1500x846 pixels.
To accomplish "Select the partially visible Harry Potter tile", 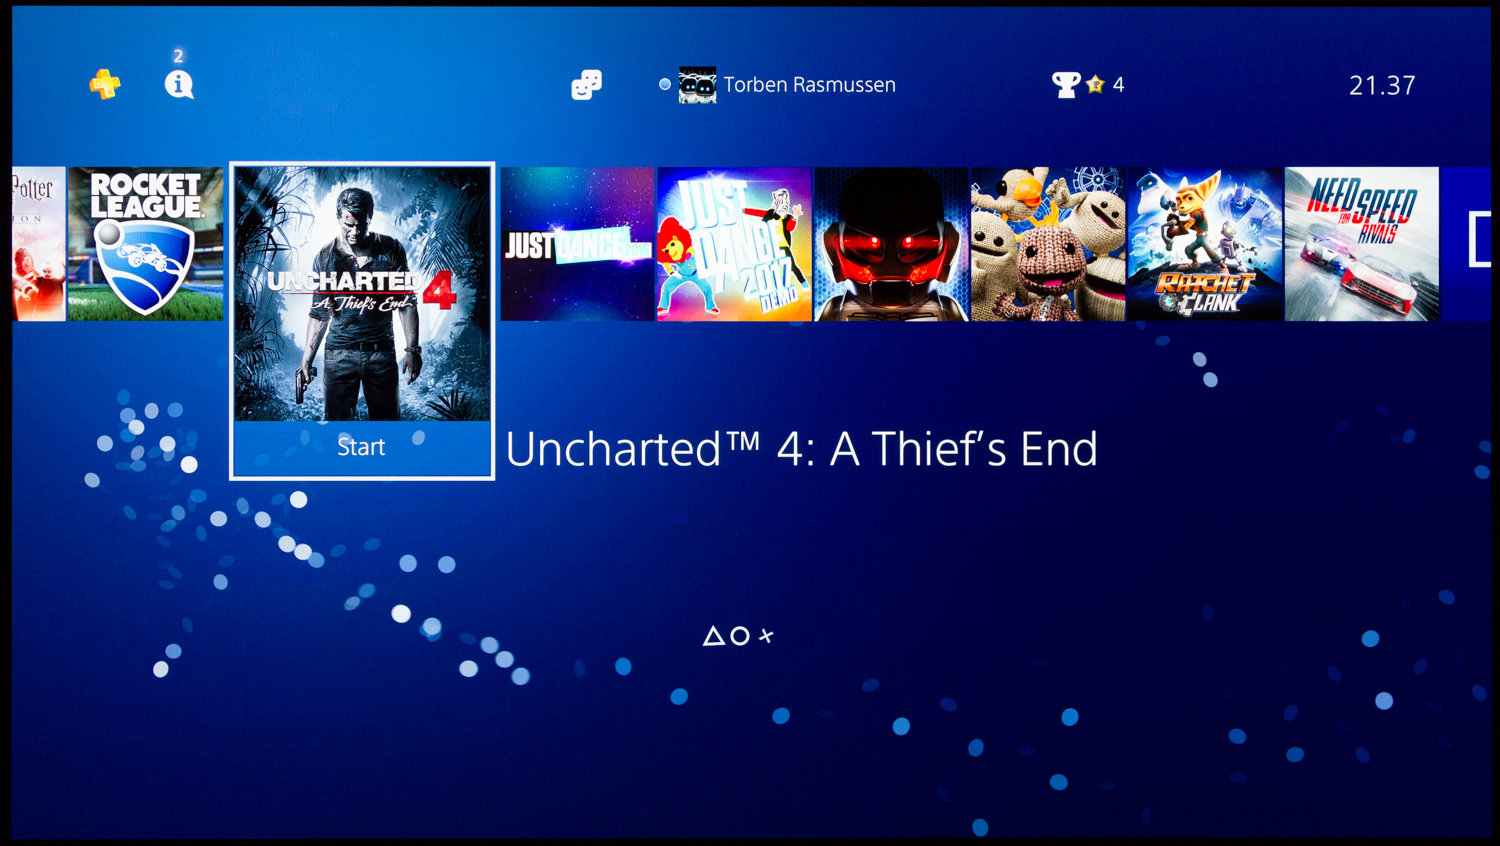I will pos(39,244).
